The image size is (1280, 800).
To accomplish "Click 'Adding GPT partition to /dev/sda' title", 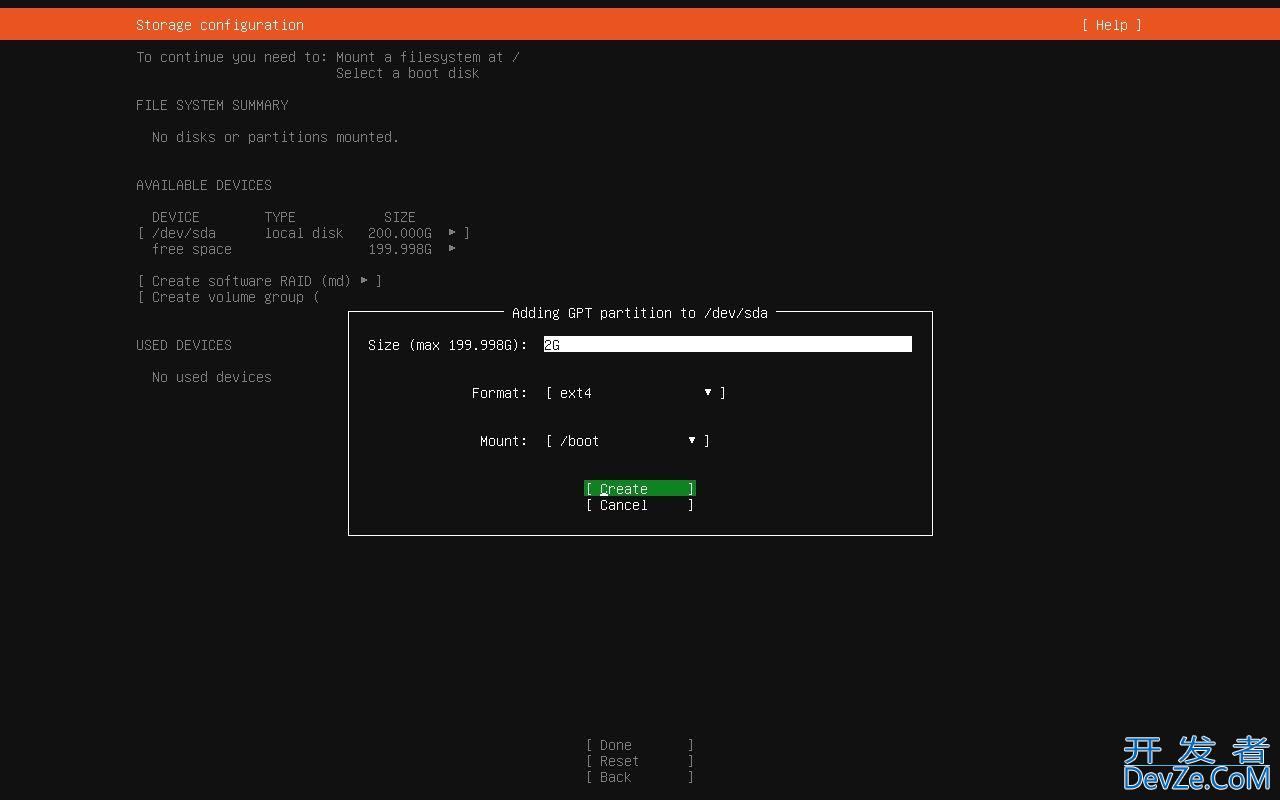I will pos(640,313).
